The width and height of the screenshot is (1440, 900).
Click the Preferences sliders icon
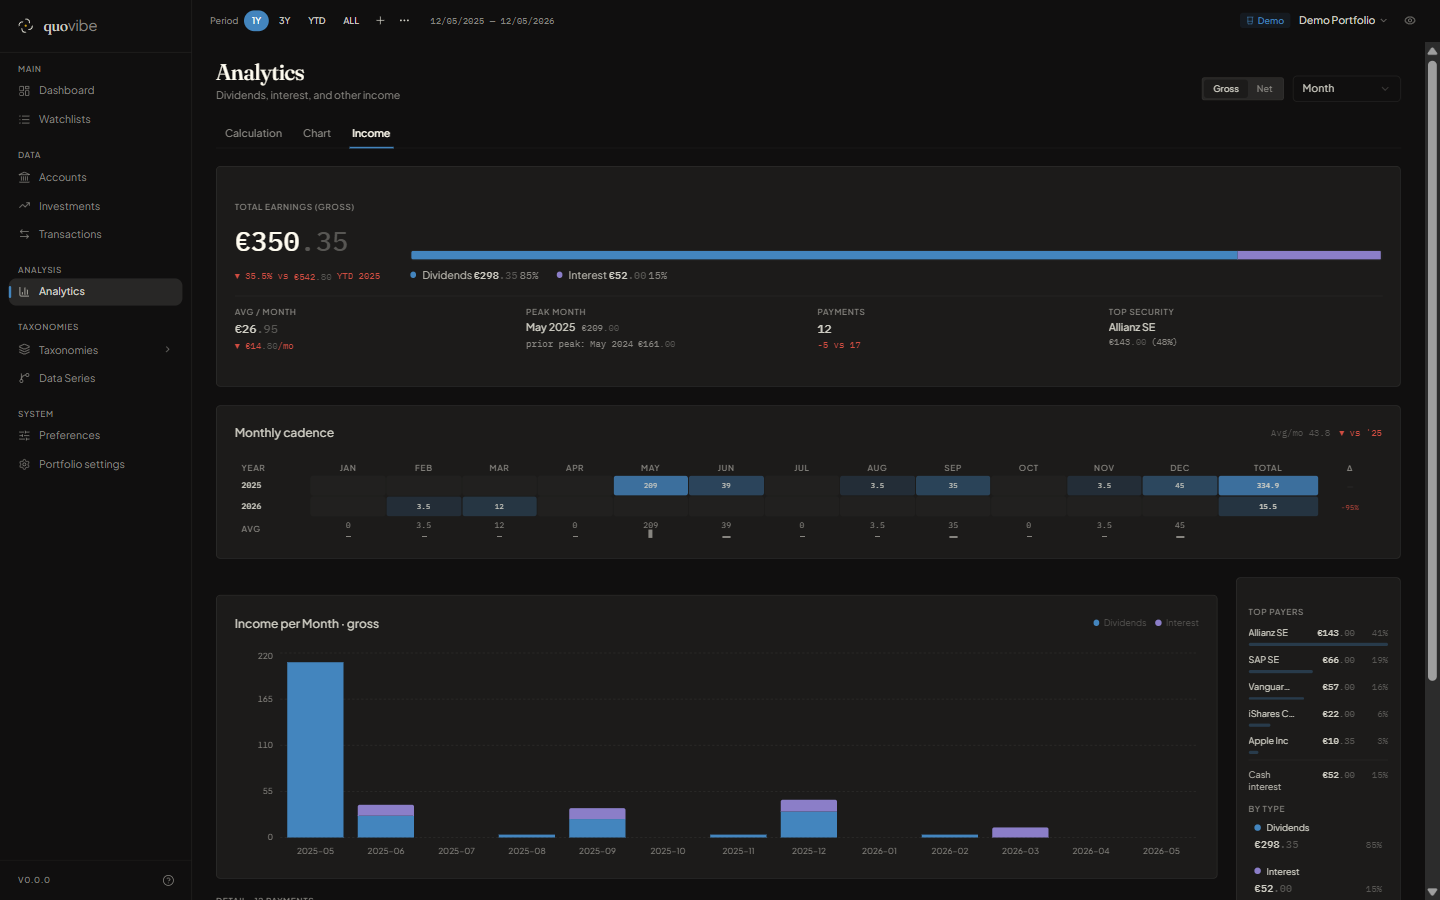coord(24,436)
